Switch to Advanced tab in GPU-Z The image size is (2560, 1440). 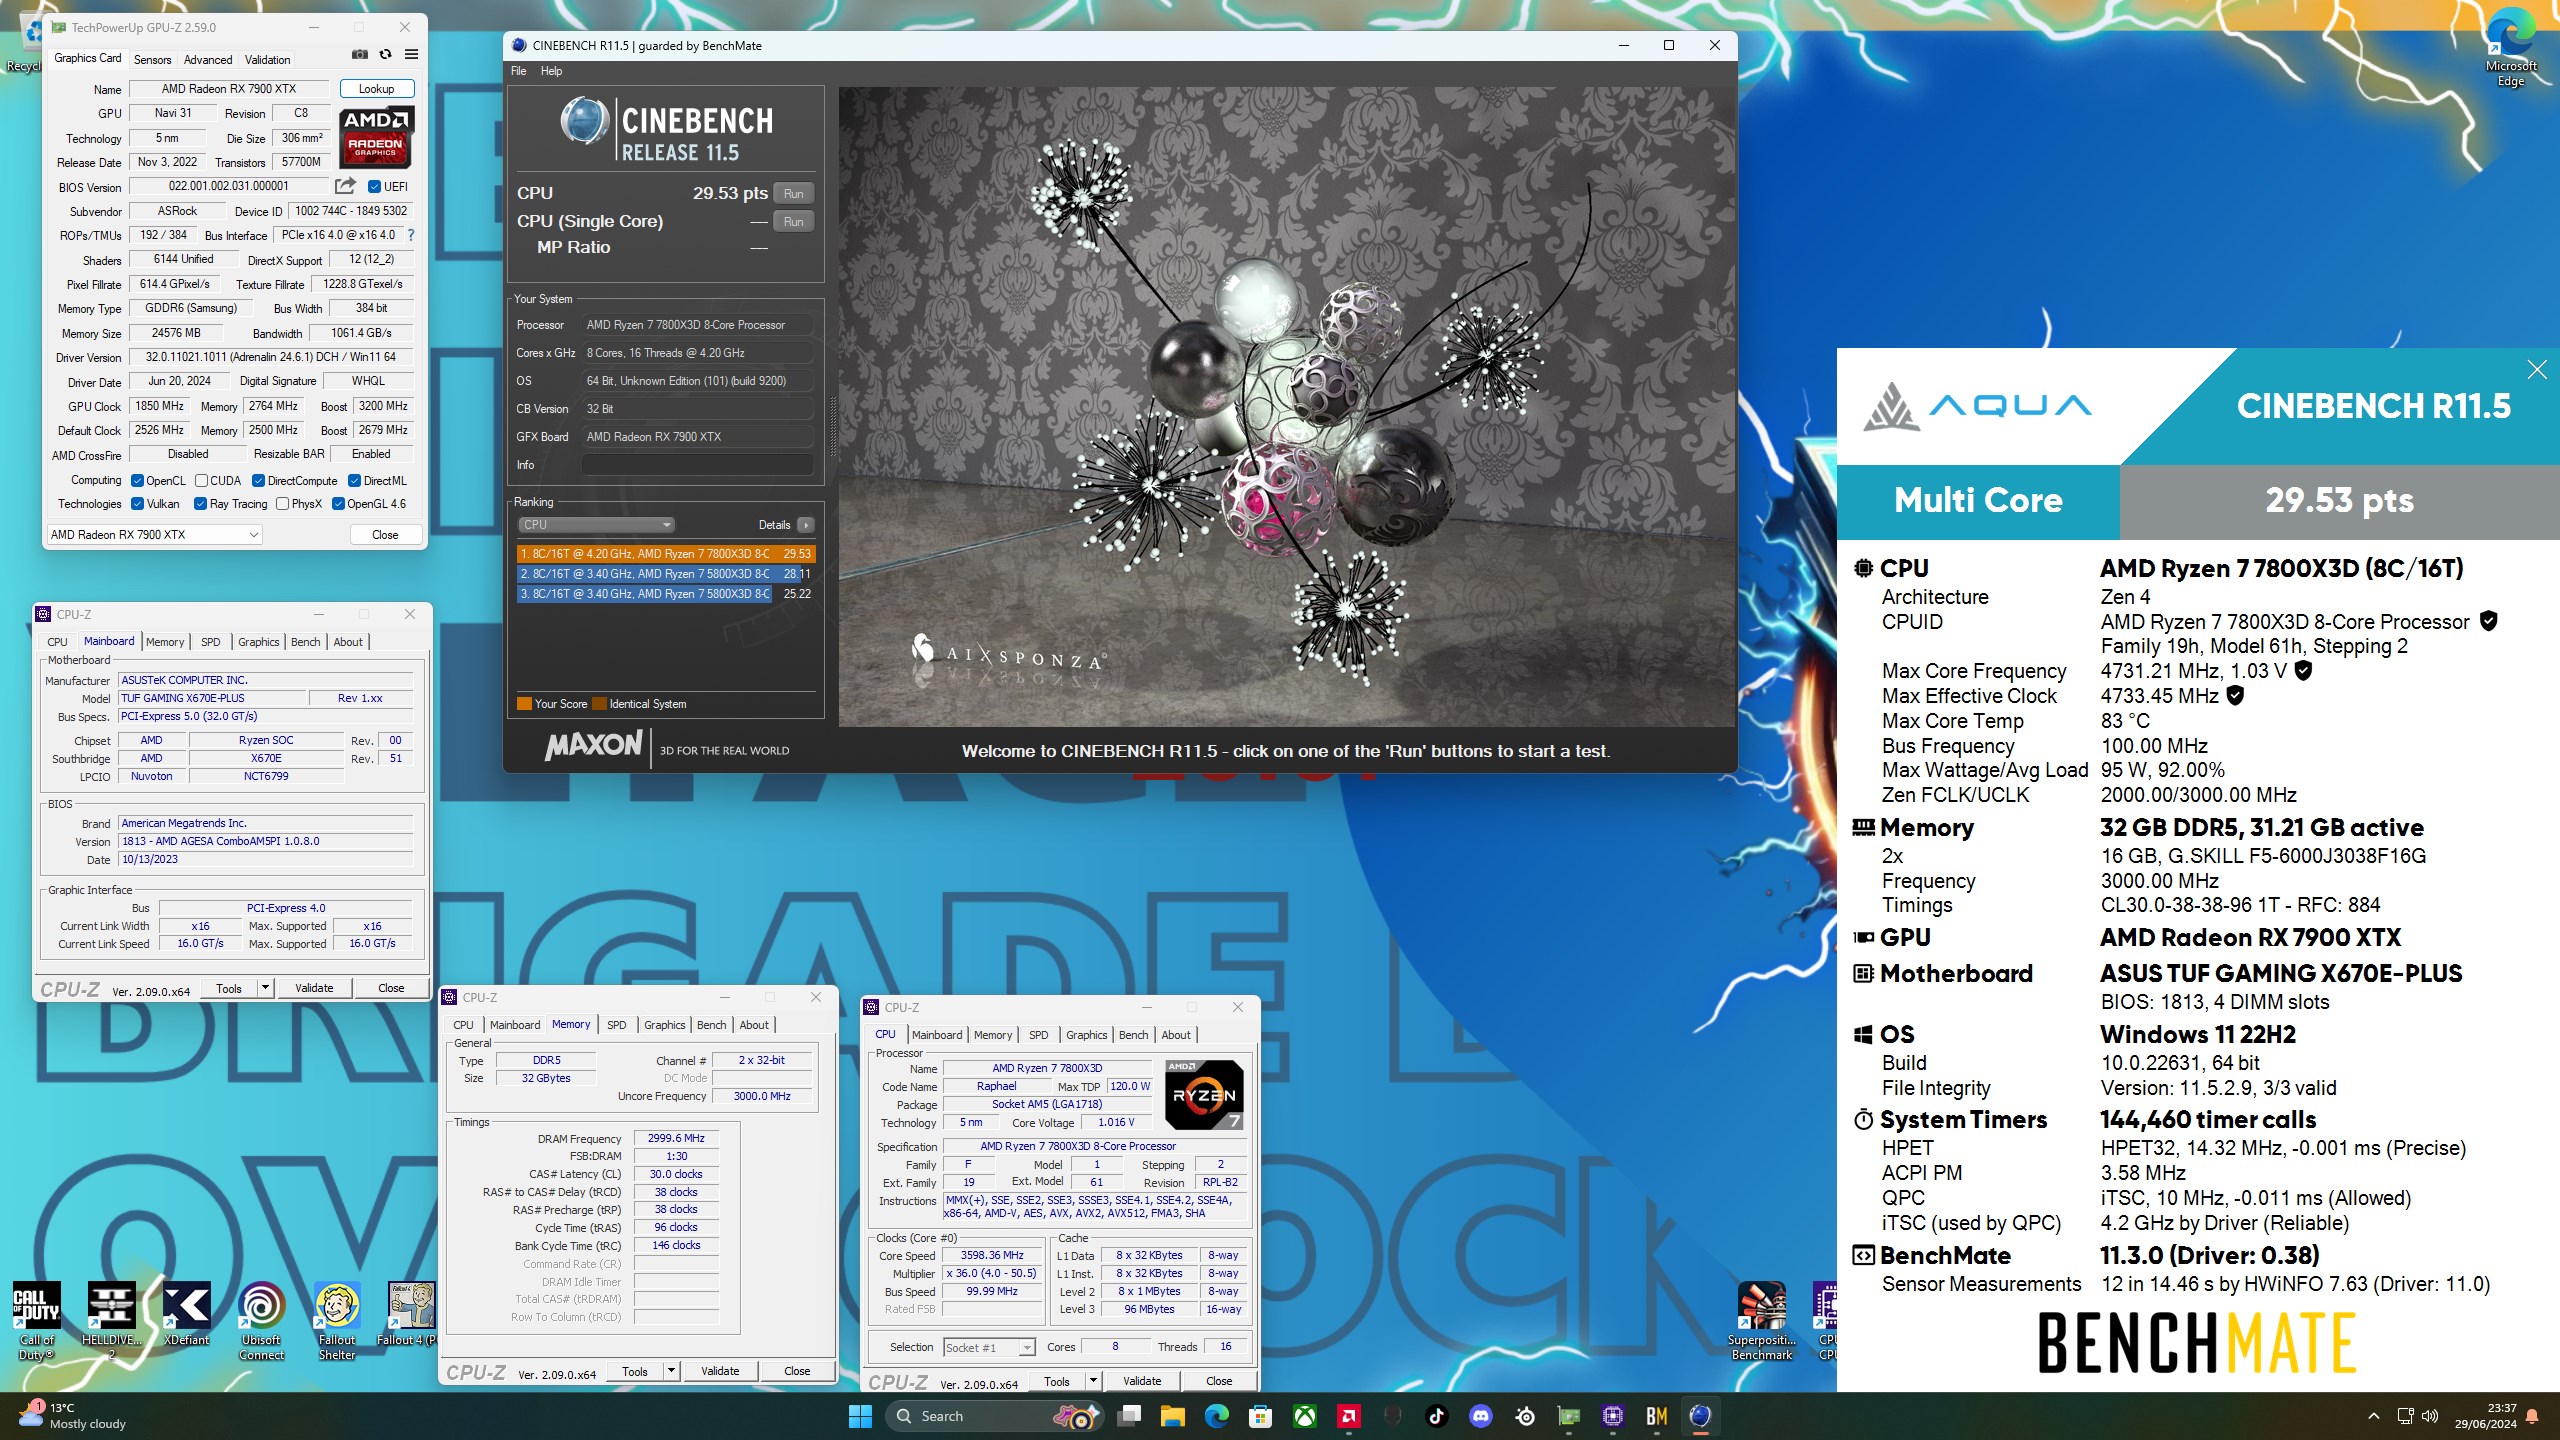click(x=208, y=60)
